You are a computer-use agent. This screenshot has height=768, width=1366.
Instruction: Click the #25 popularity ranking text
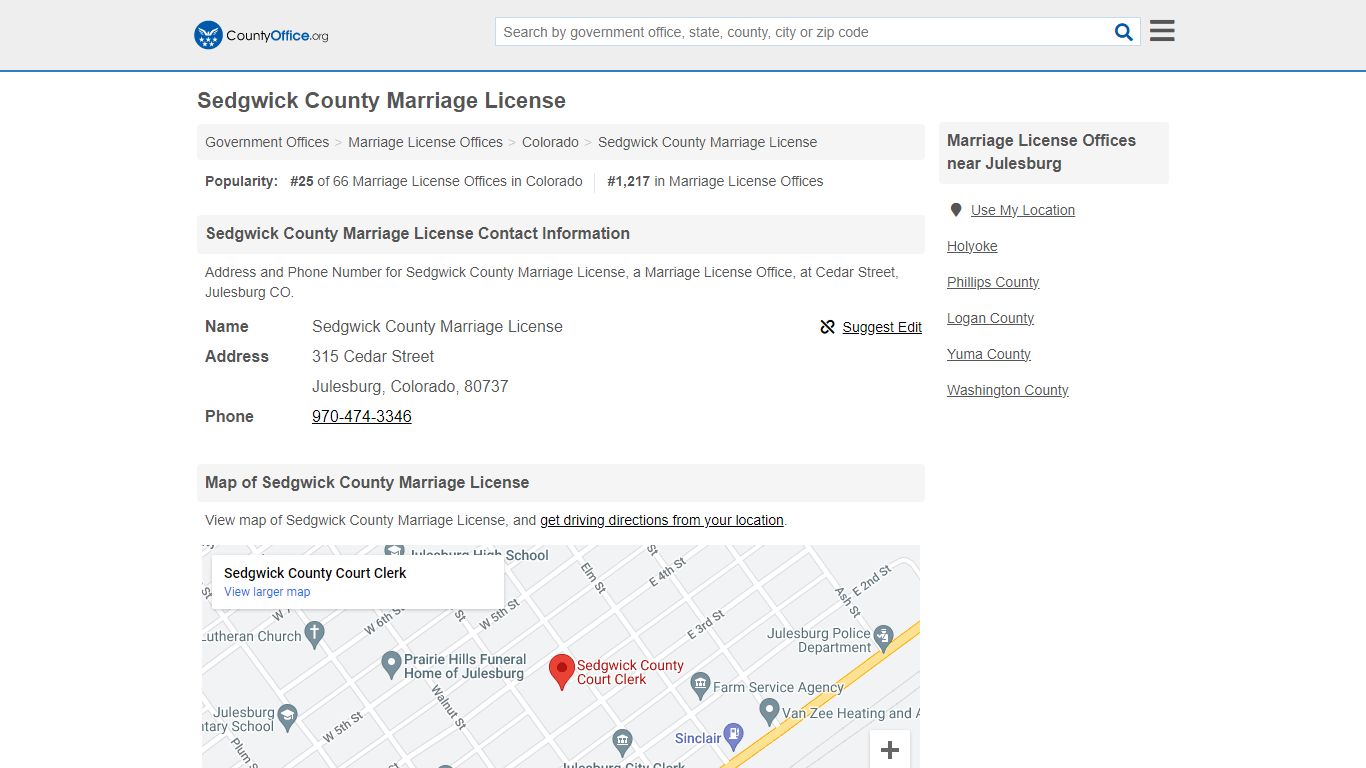(302, 181)
